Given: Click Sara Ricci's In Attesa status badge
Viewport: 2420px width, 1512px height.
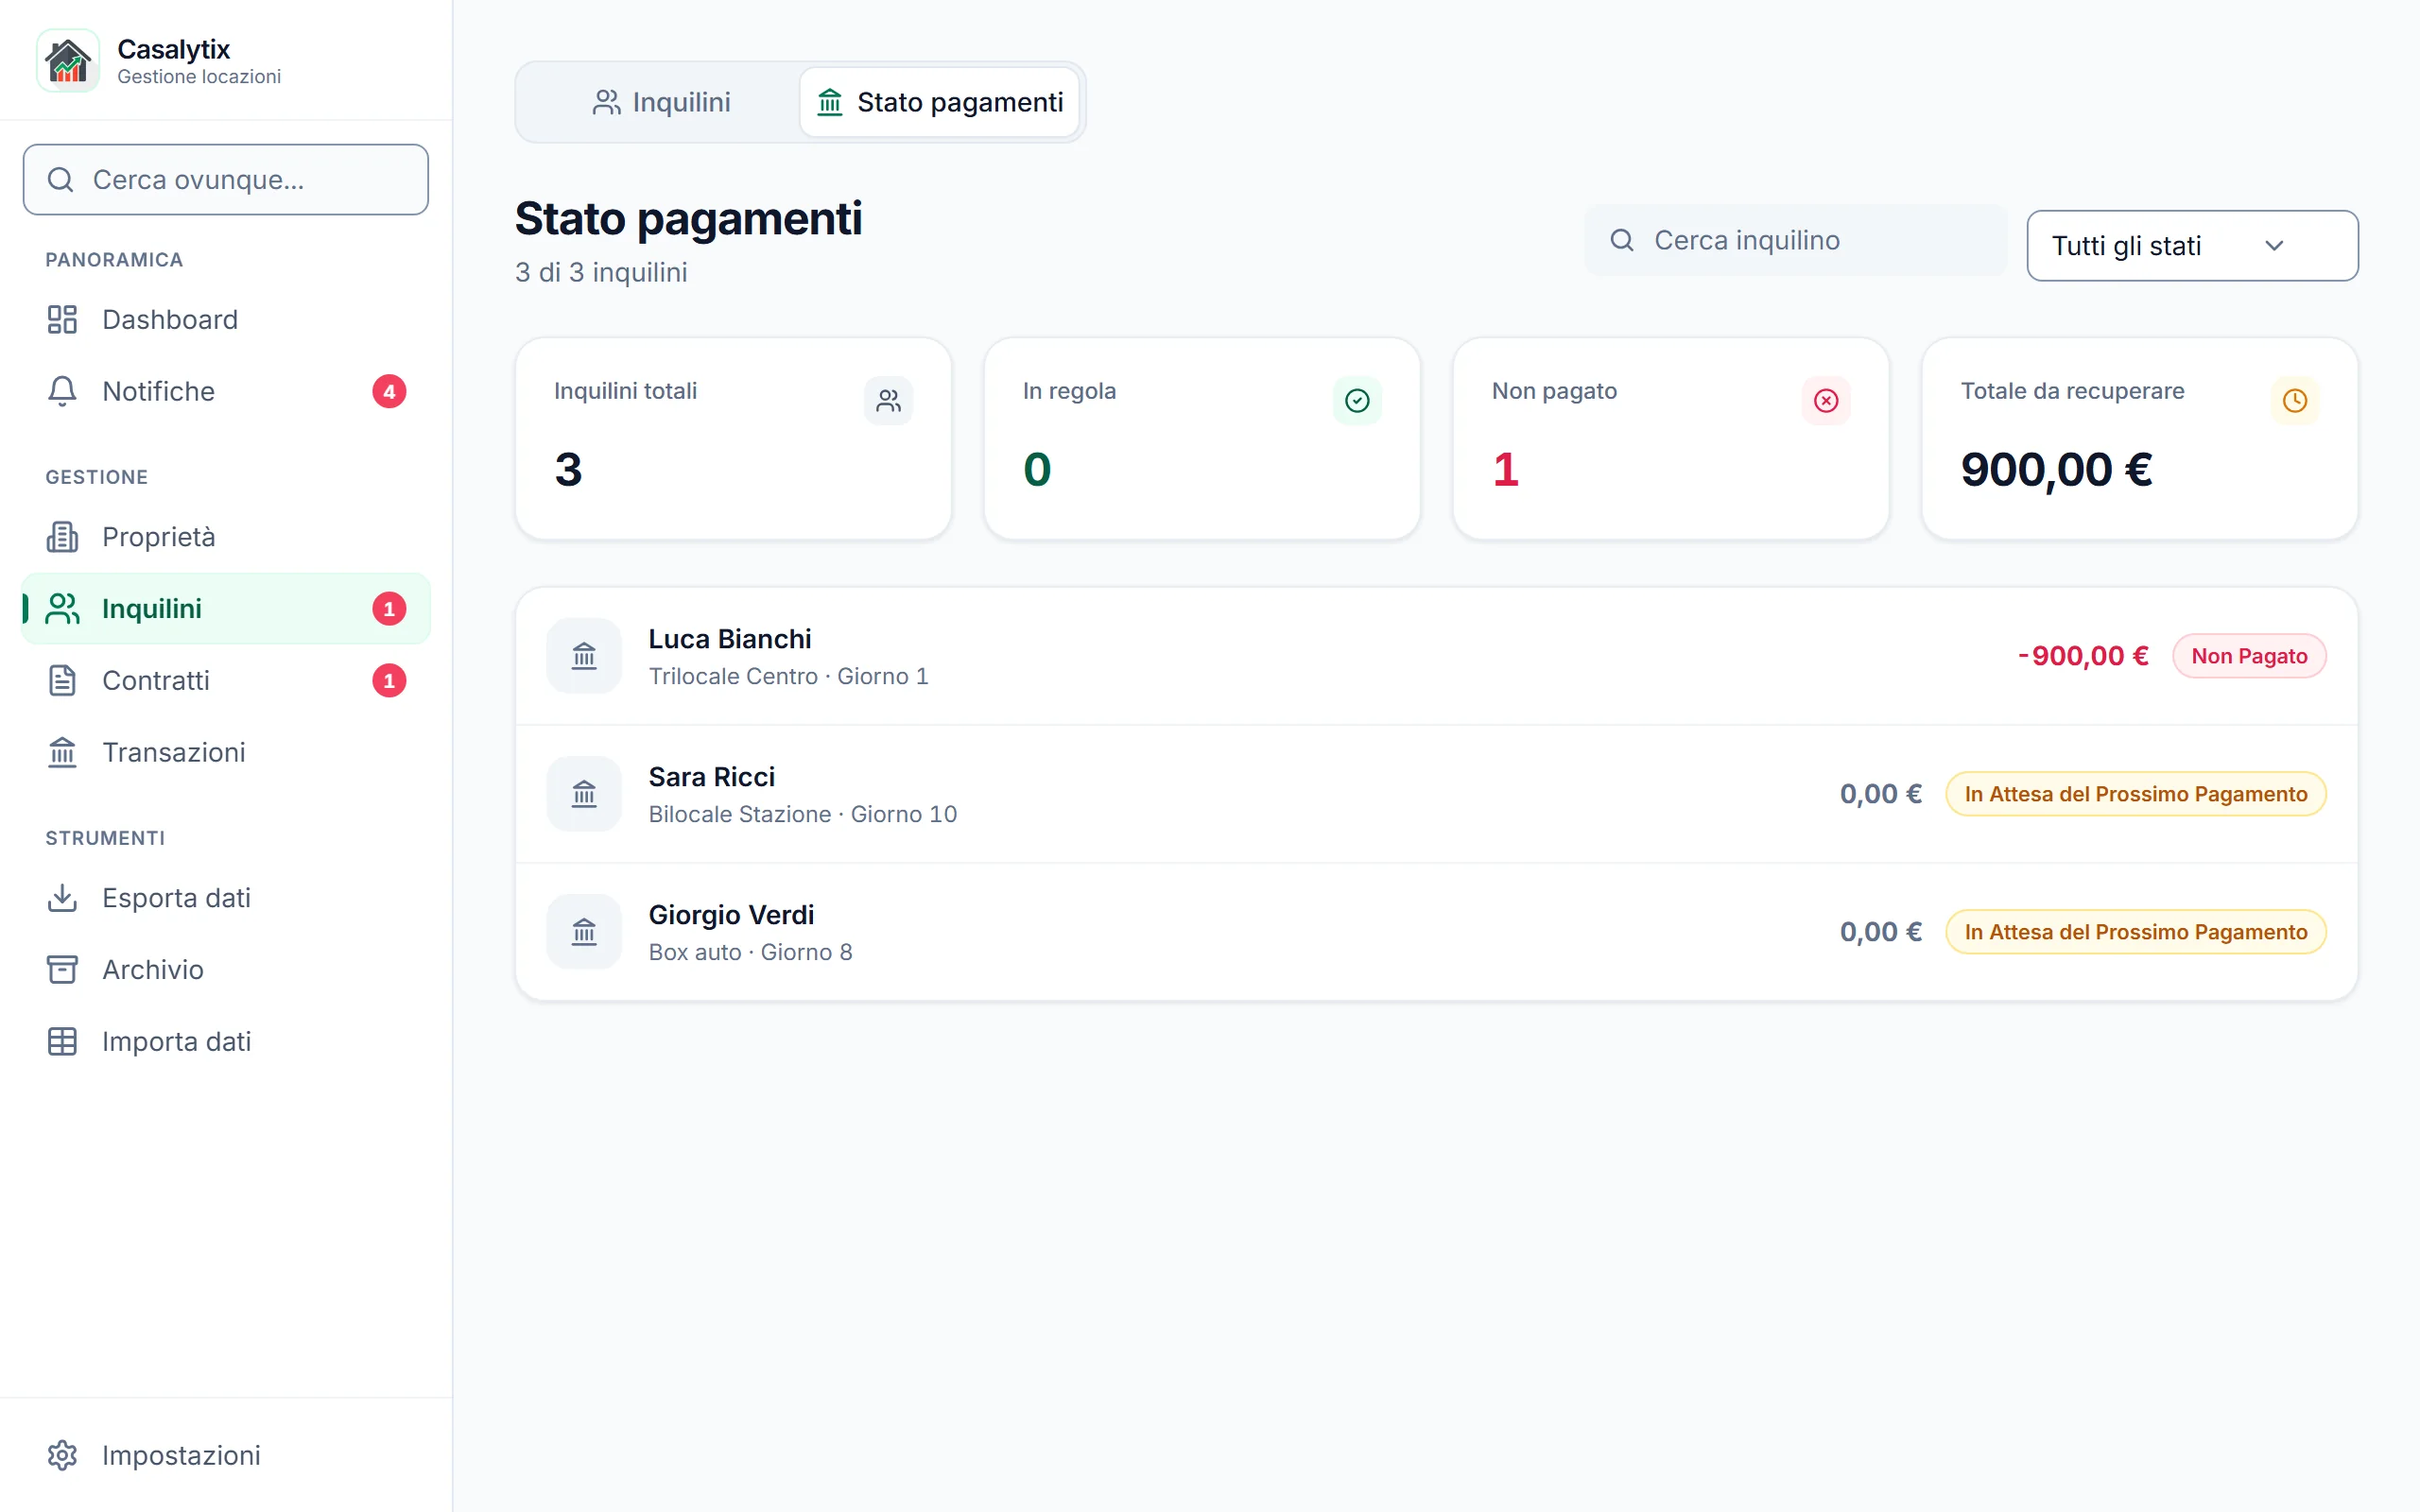Looking at the screenshot, I should point(2135,794).
